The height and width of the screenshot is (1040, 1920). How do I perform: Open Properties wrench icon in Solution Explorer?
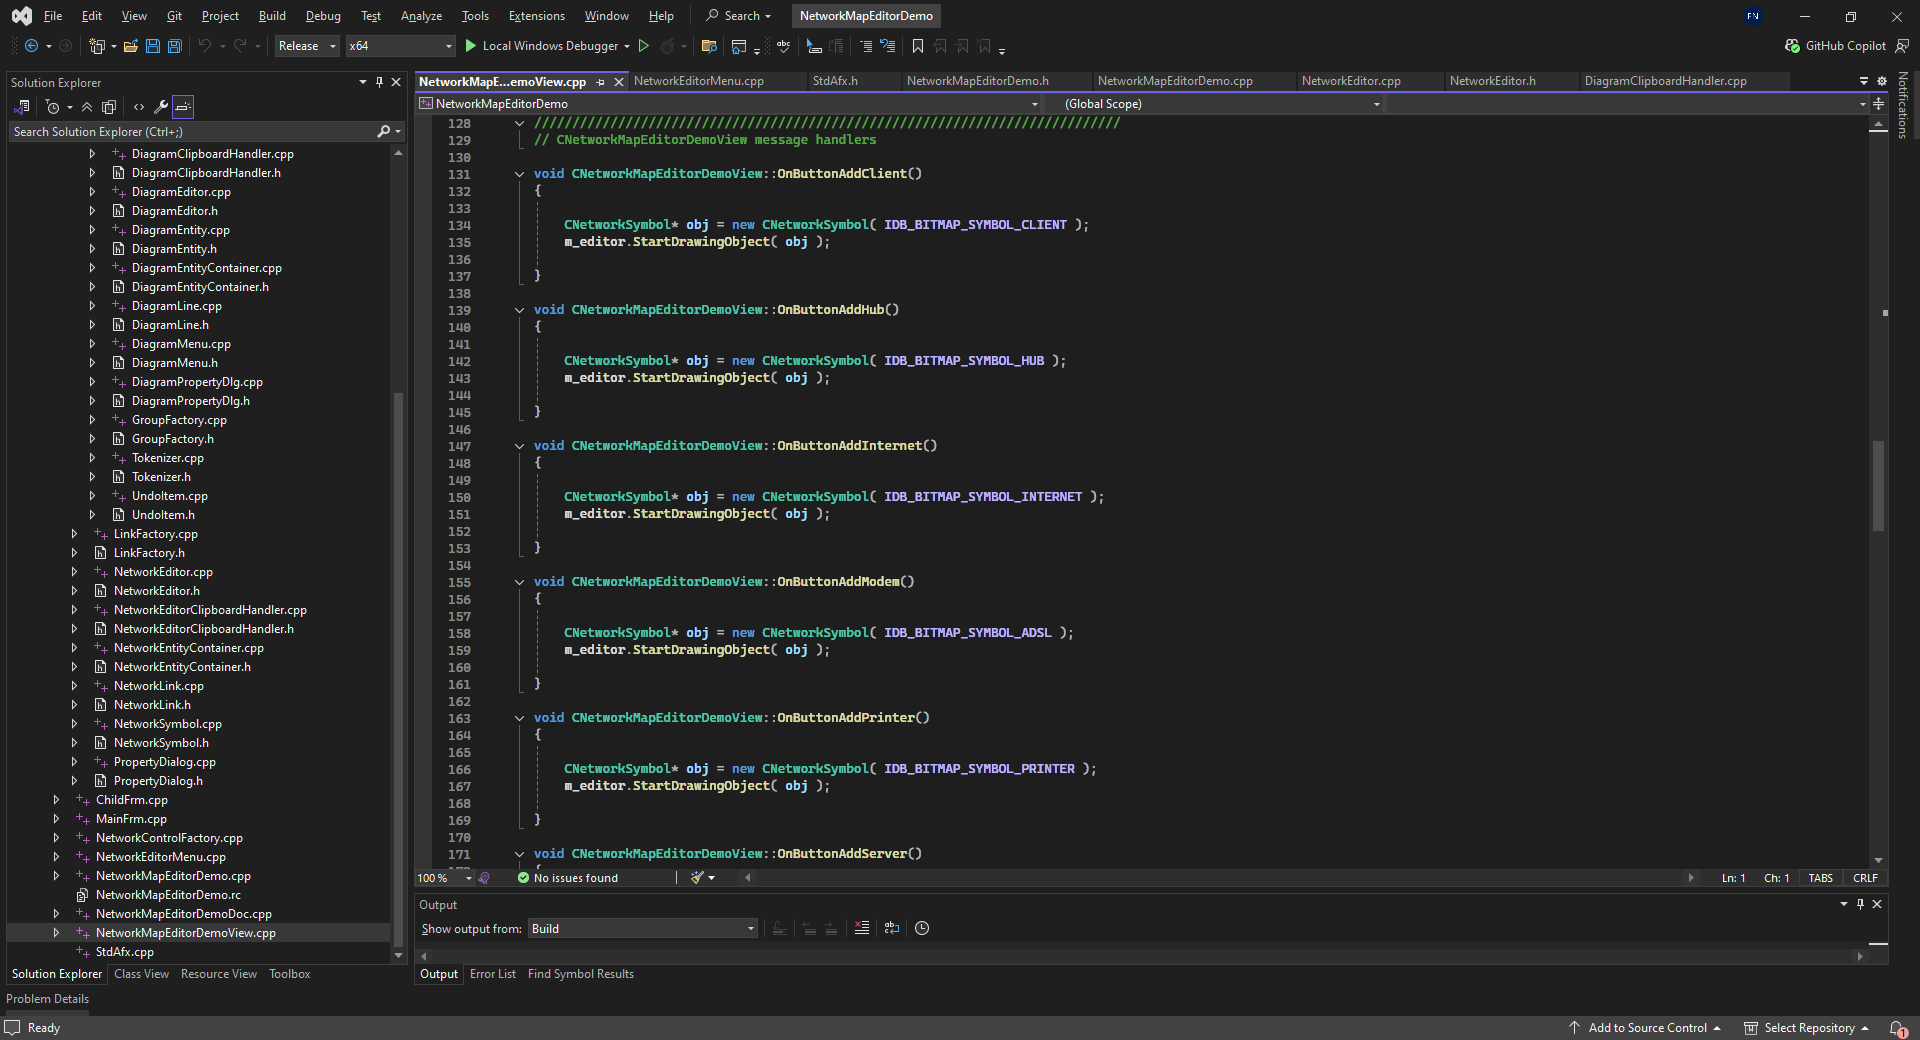pyautogui.click(x=160, y=107)
